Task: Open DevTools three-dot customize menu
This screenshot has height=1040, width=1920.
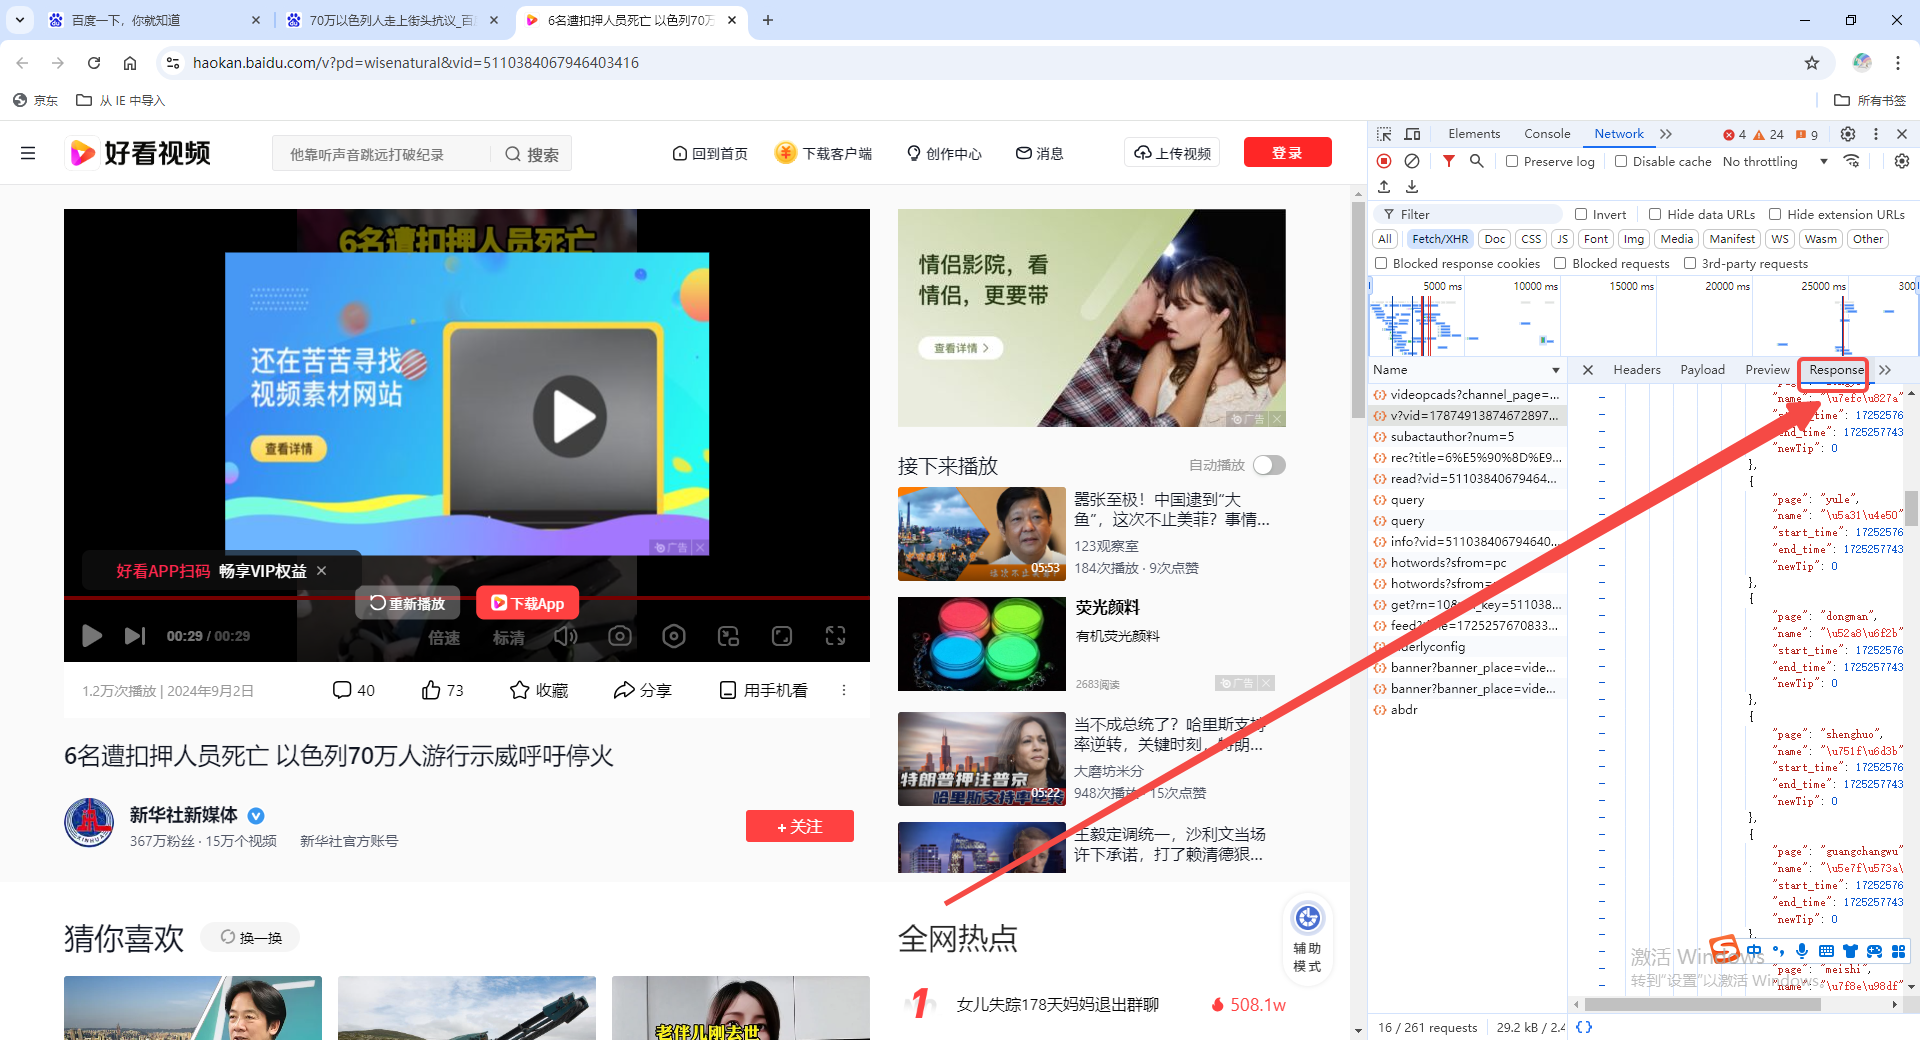Action: (x=1876, y=134)
